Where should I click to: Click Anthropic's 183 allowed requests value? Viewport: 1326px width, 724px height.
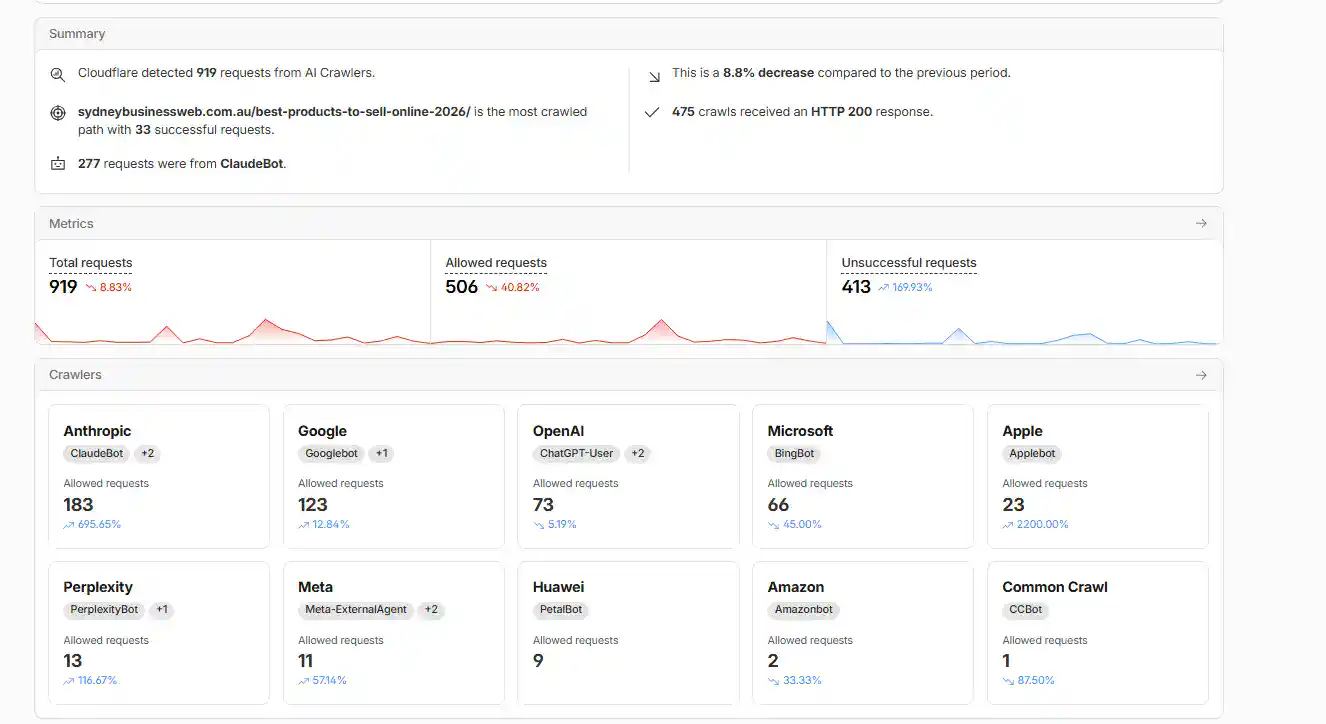coord(78,505)
